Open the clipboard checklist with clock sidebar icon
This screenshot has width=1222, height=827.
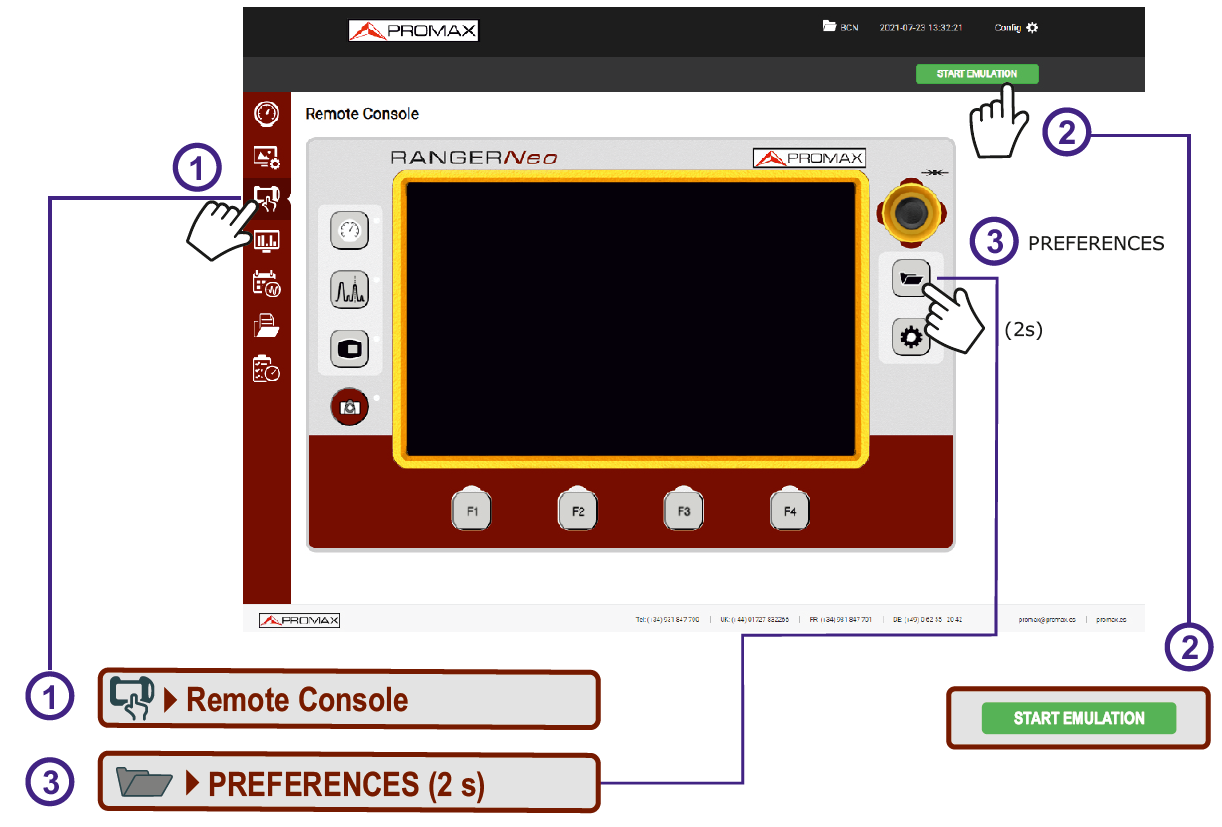pyautogui.click(x=266, y=368)
